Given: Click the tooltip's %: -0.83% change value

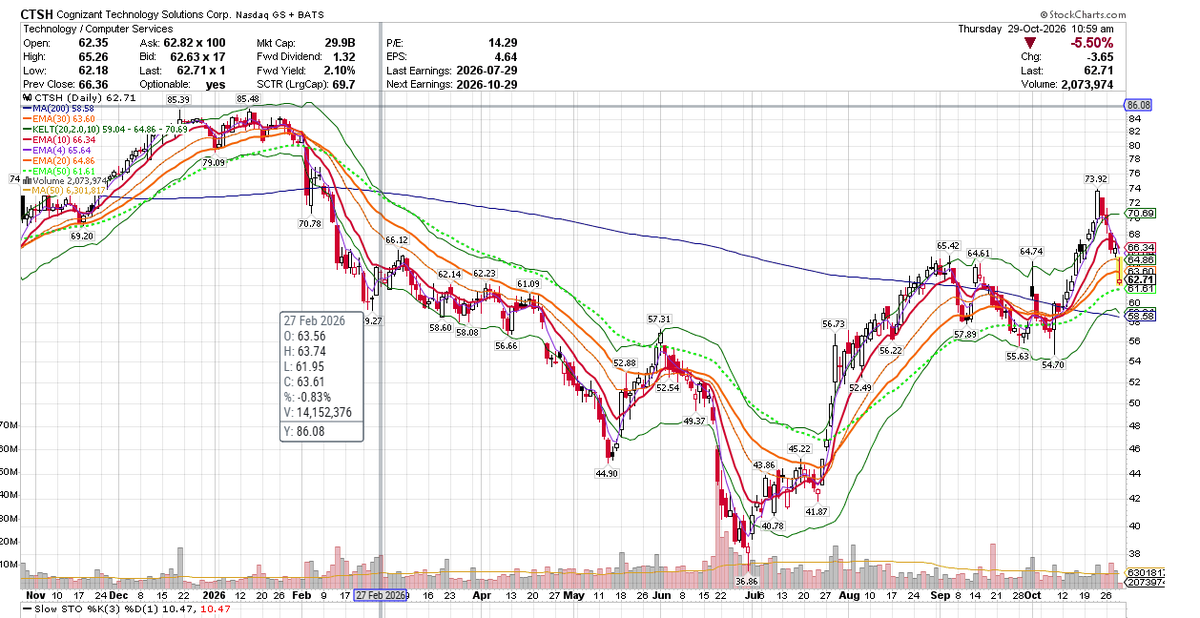Looking at the screenshot, I should tap(313, 397).
